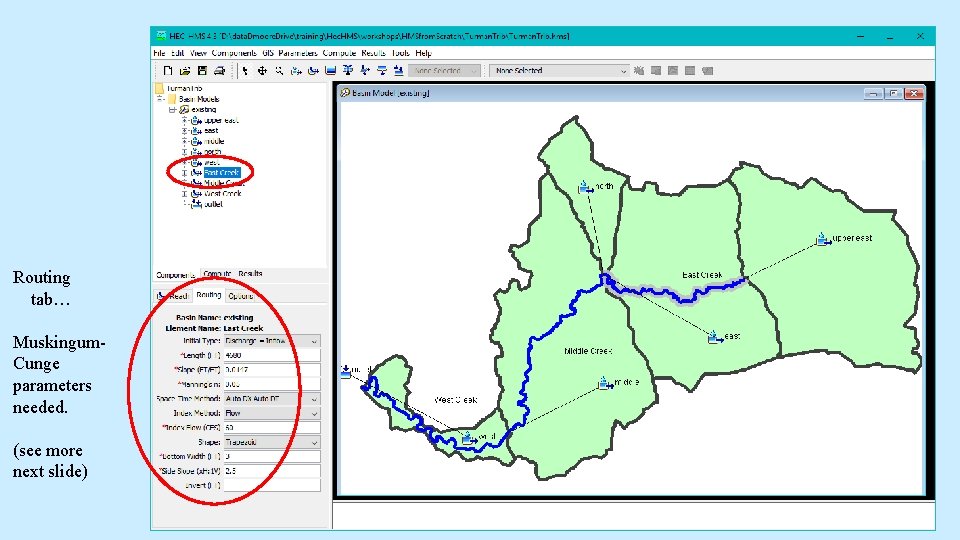Expand the upper east subbasin node
The width and height of the screenshot is (960, 540).
(184, 120)
